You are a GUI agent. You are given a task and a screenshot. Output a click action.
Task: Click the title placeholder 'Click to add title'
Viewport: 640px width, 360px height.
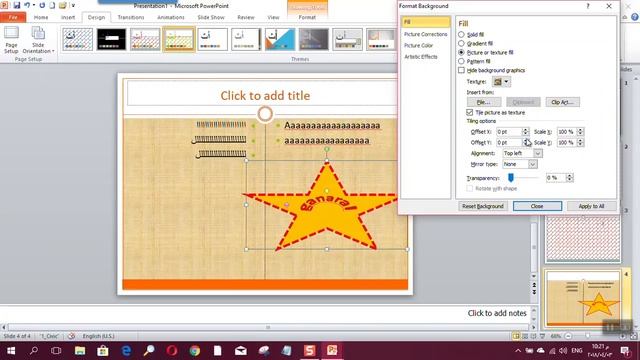click(x=265, y=96)
